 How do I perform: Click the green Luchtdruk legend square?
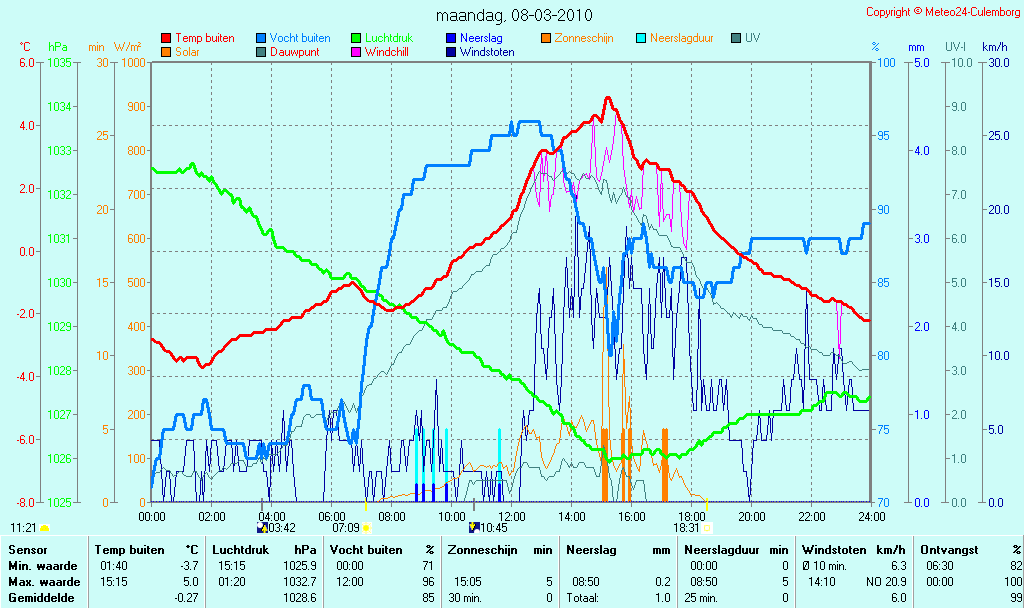(356, 39)
